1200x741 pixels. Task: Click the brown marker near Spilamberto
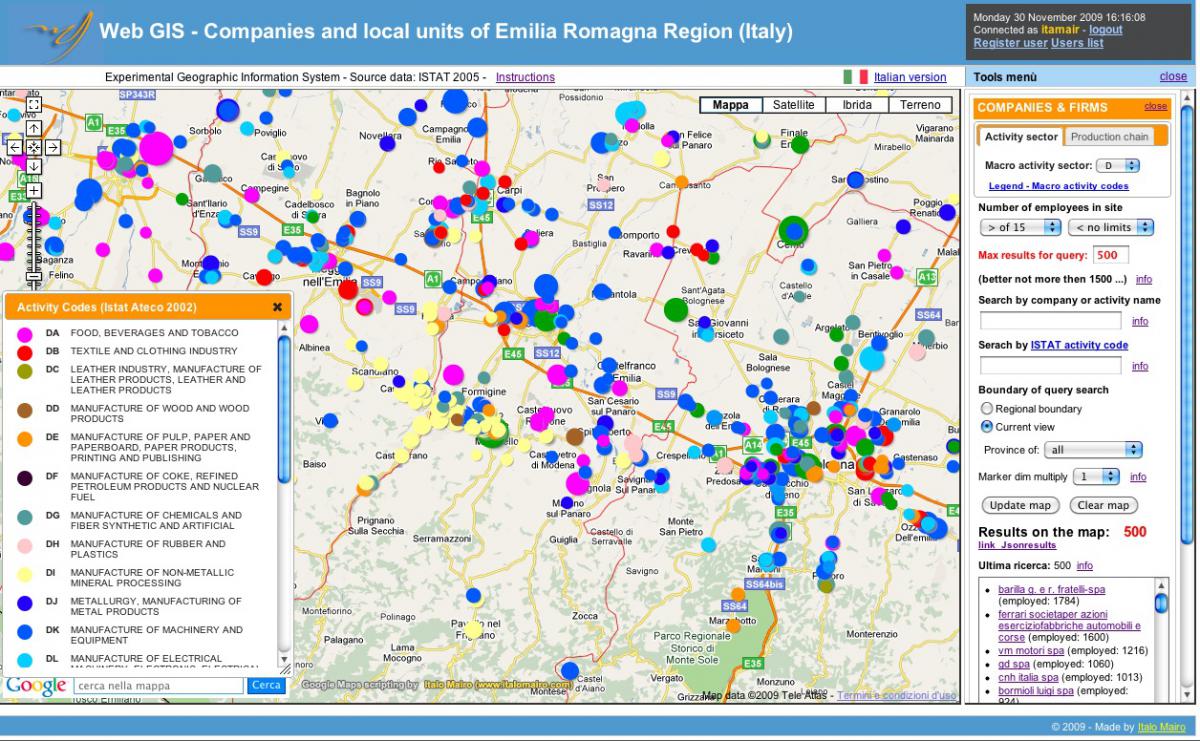pos(575,436)
